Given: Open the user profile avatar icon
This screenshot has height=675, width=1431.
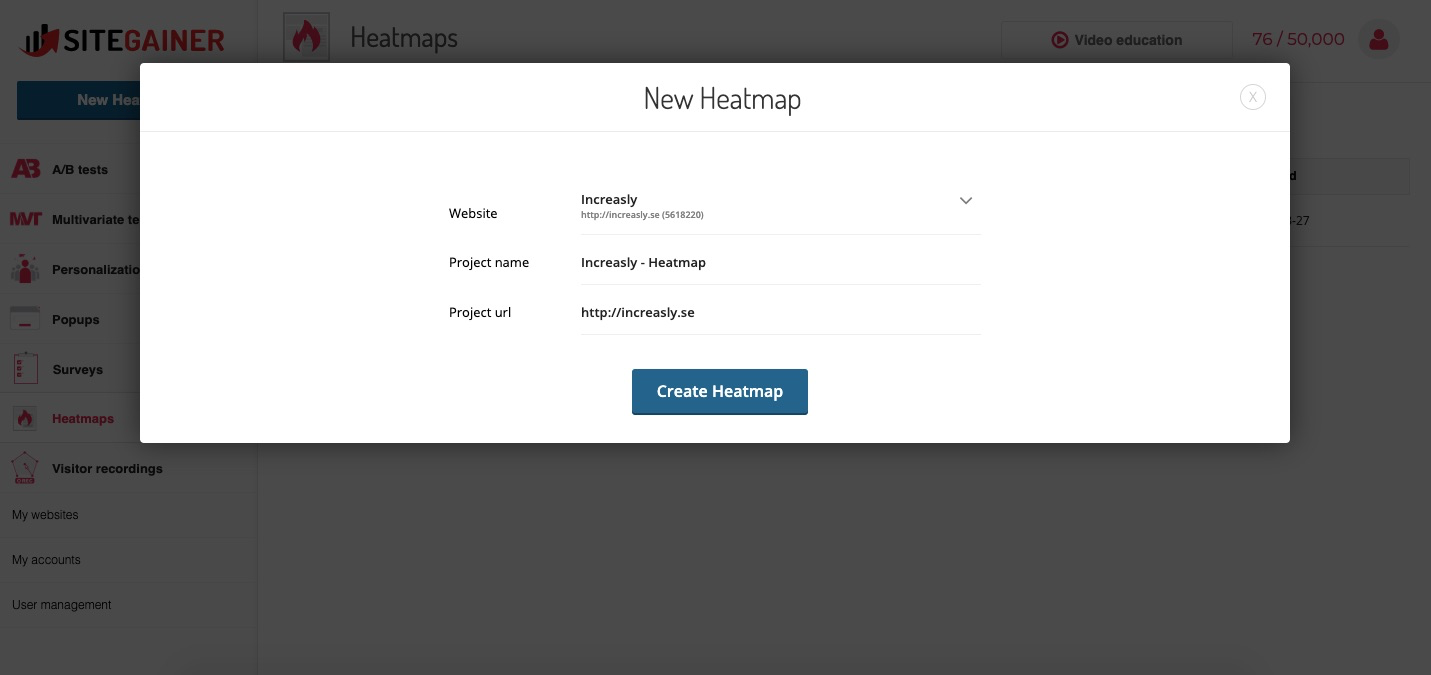Looking at the screenshot, I should [x=1379, y=39].
